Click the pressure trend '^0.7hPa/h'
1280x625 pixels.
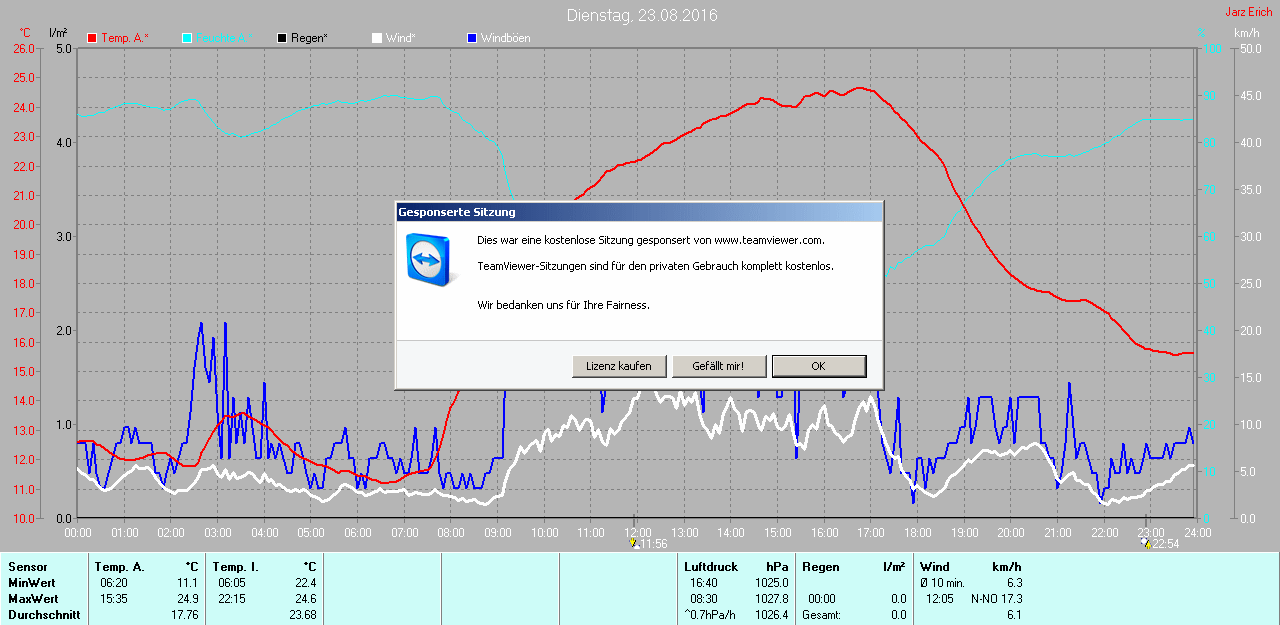click(709, 615)
